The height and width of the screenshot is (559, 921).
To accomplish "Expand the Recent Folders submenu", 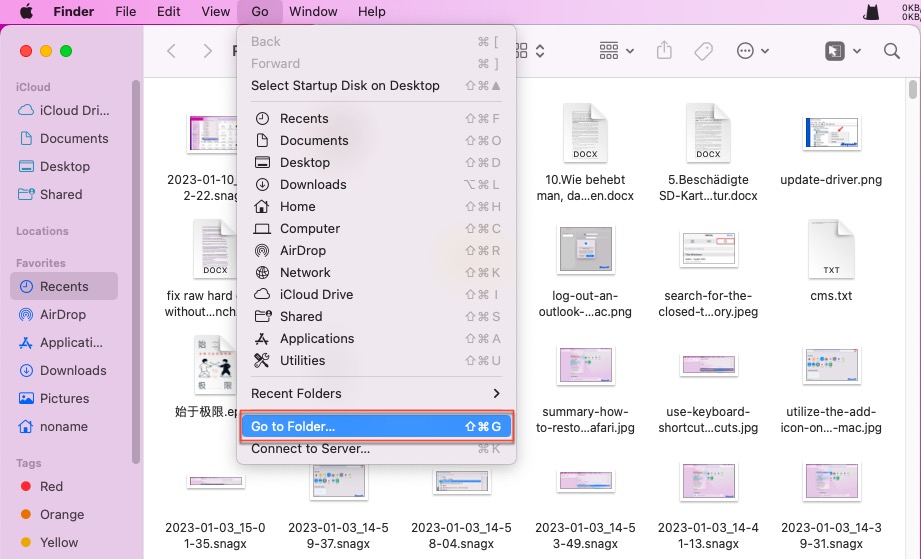I will coord(376,393).
